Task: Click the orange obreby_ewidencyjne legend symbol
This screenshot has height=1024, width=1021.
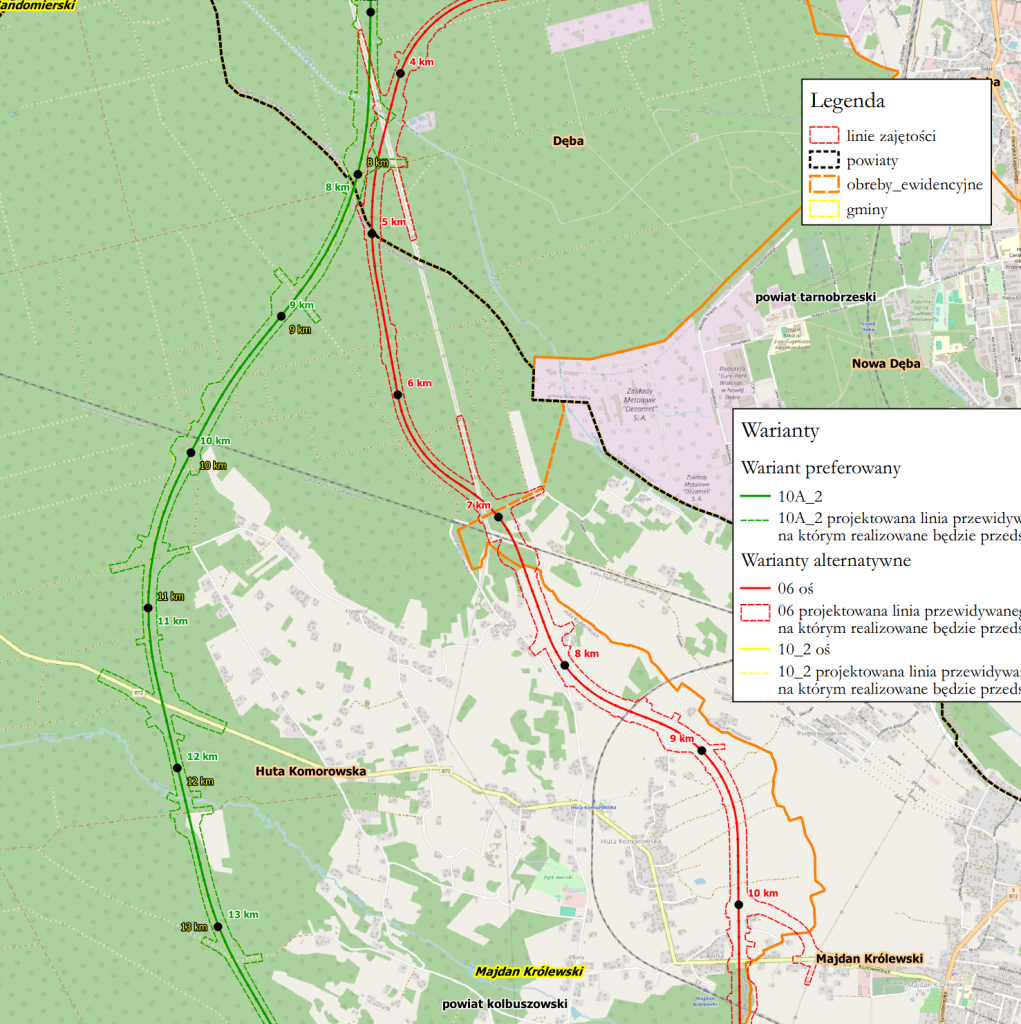Action: [824, 184]
